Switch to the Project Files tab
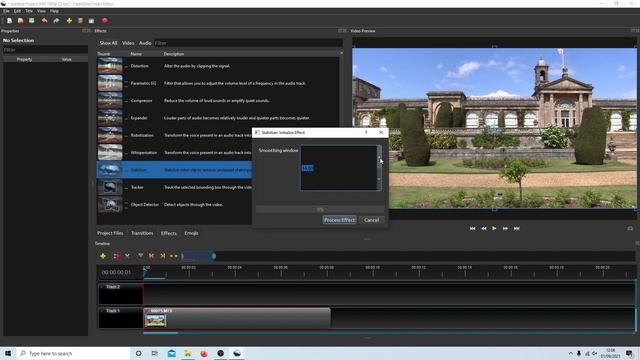This screenshot has height=360, width=640. [110, 233]
